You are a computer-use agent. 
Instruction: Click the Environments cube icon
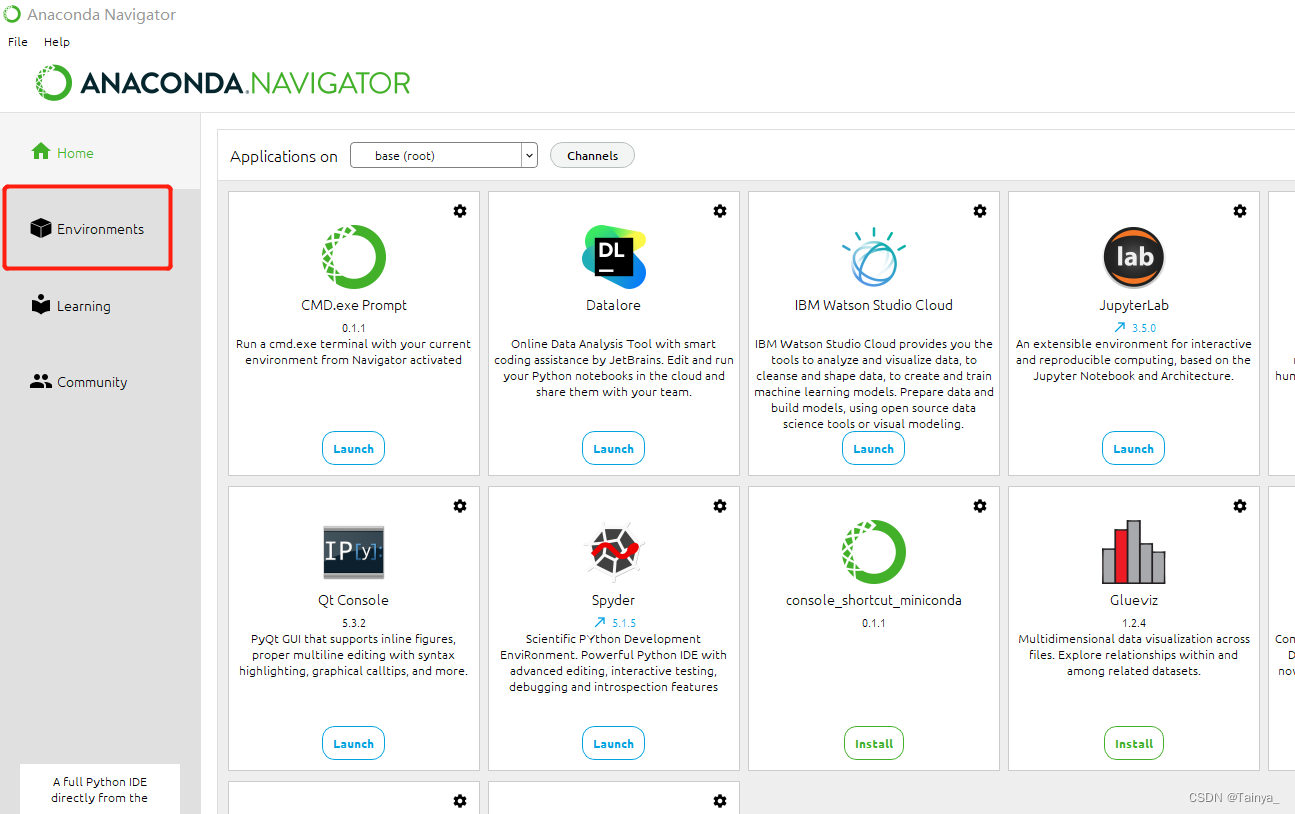[41, 229]
